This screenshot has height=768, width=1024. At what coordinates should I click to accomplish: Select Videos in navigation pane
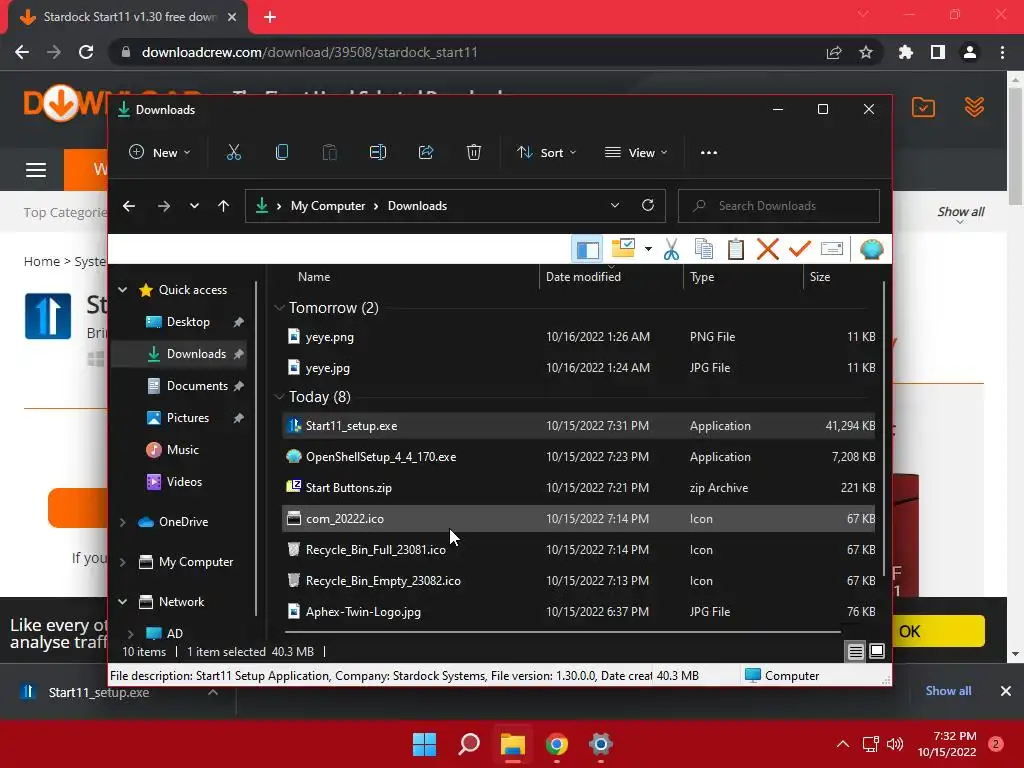184,482
